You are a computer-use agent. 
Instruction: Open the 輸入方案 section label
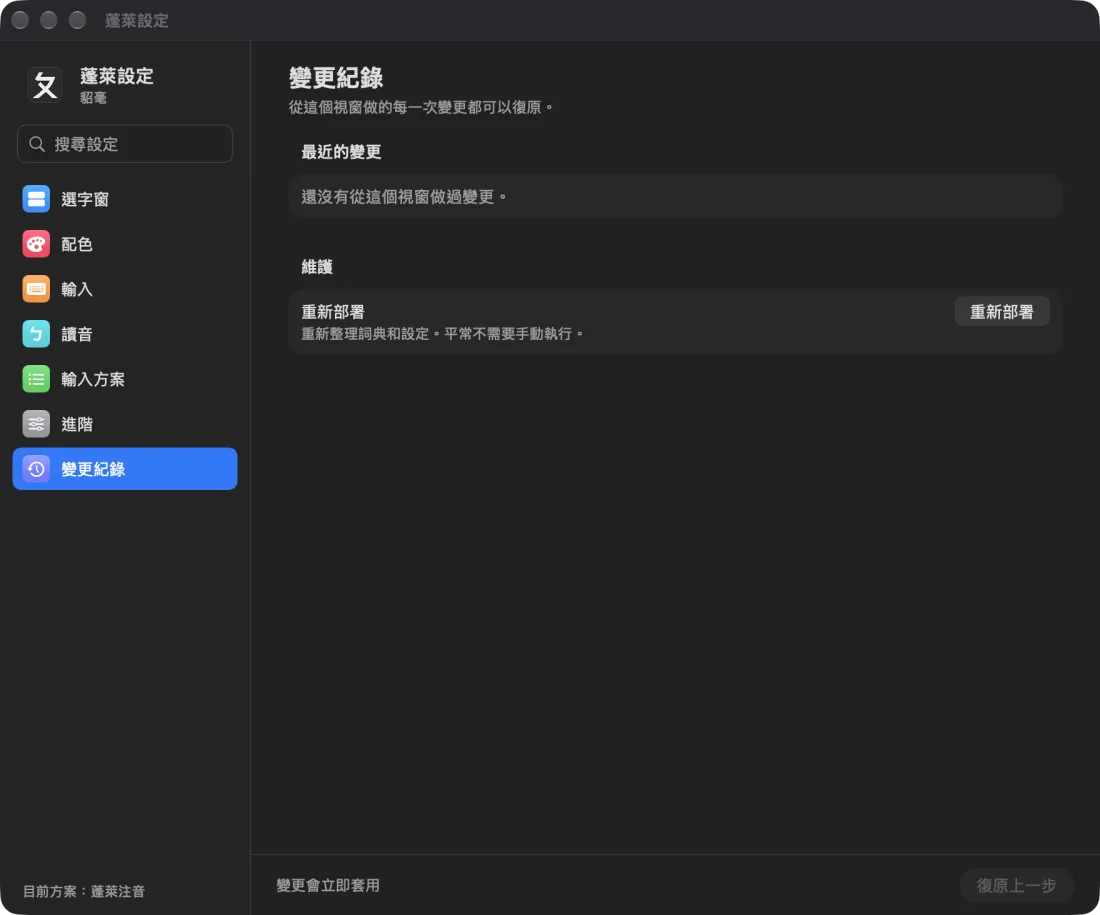pyautogui.click(x=93, y=379)
